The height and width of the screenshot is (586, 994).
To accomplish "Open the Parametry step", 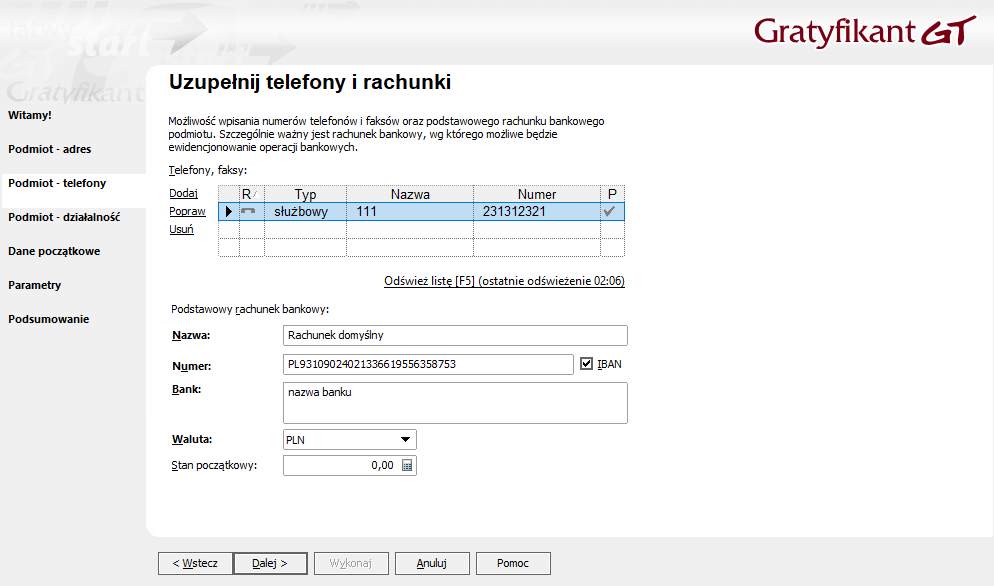I will point(34,285).
